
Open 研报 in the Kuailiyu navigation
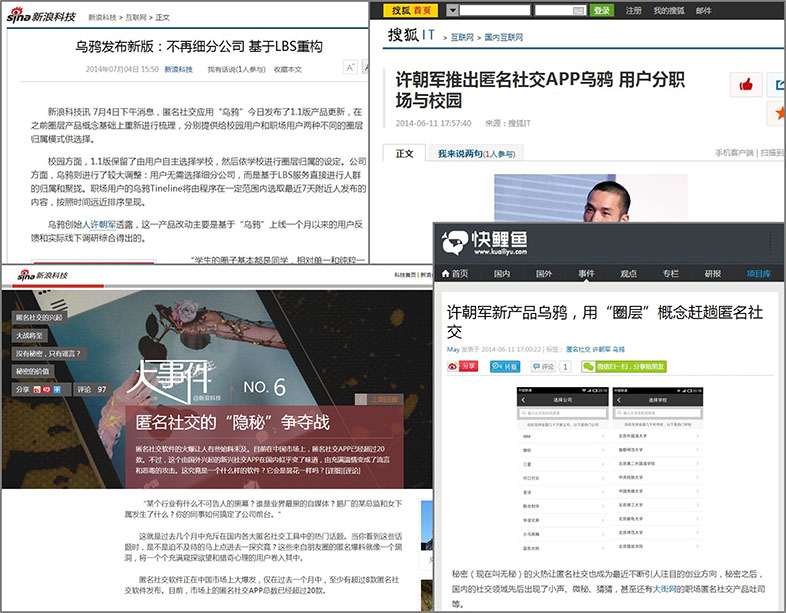tap(713, 273)
